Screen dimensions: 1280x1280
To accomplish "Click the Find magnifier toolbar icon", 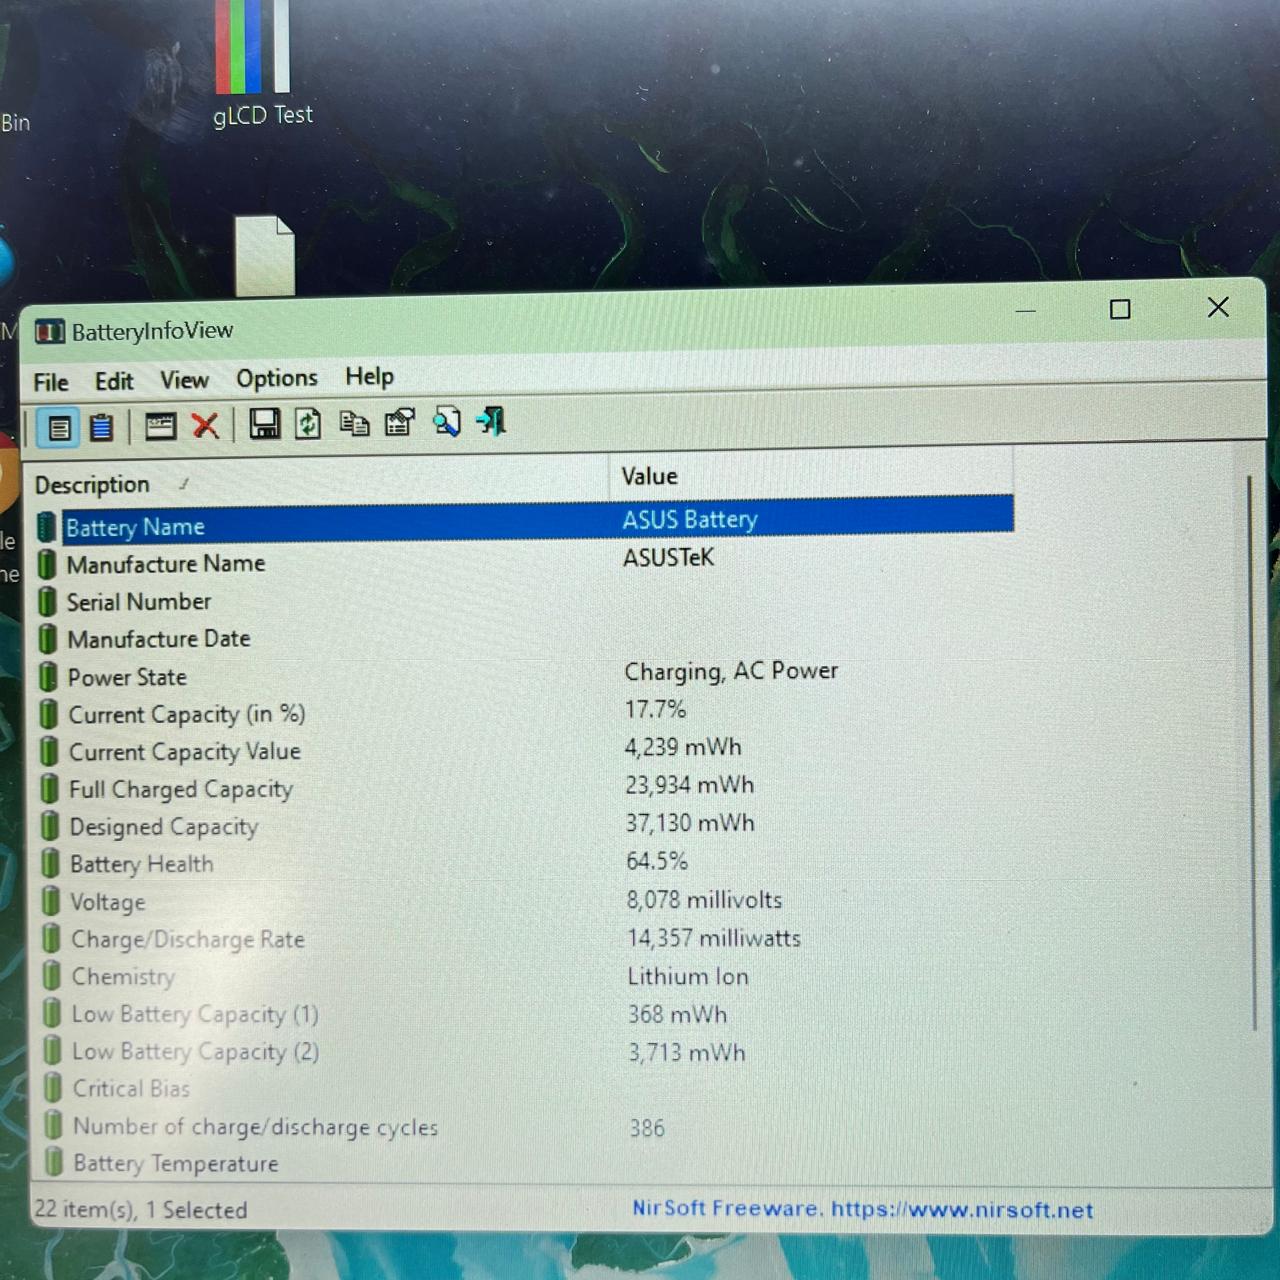I will [446, 422].
